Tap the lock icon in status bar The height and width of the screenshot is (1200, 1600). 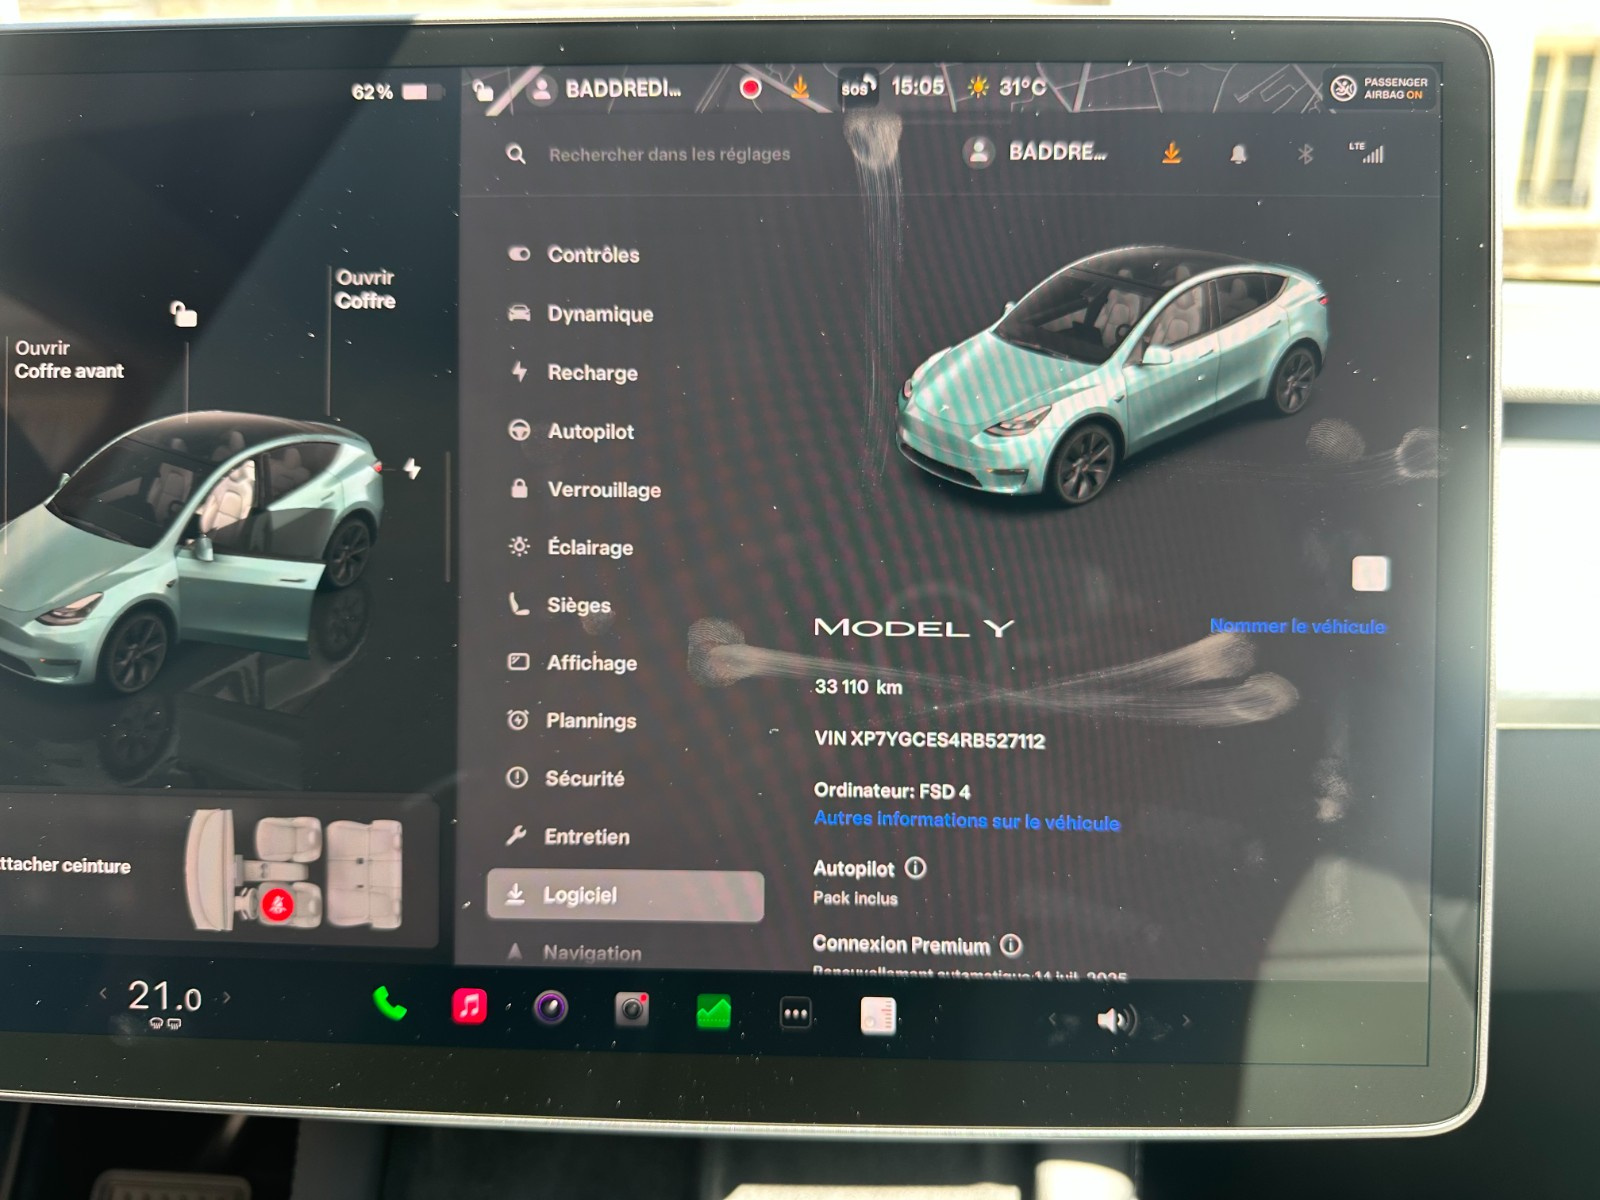483,91
